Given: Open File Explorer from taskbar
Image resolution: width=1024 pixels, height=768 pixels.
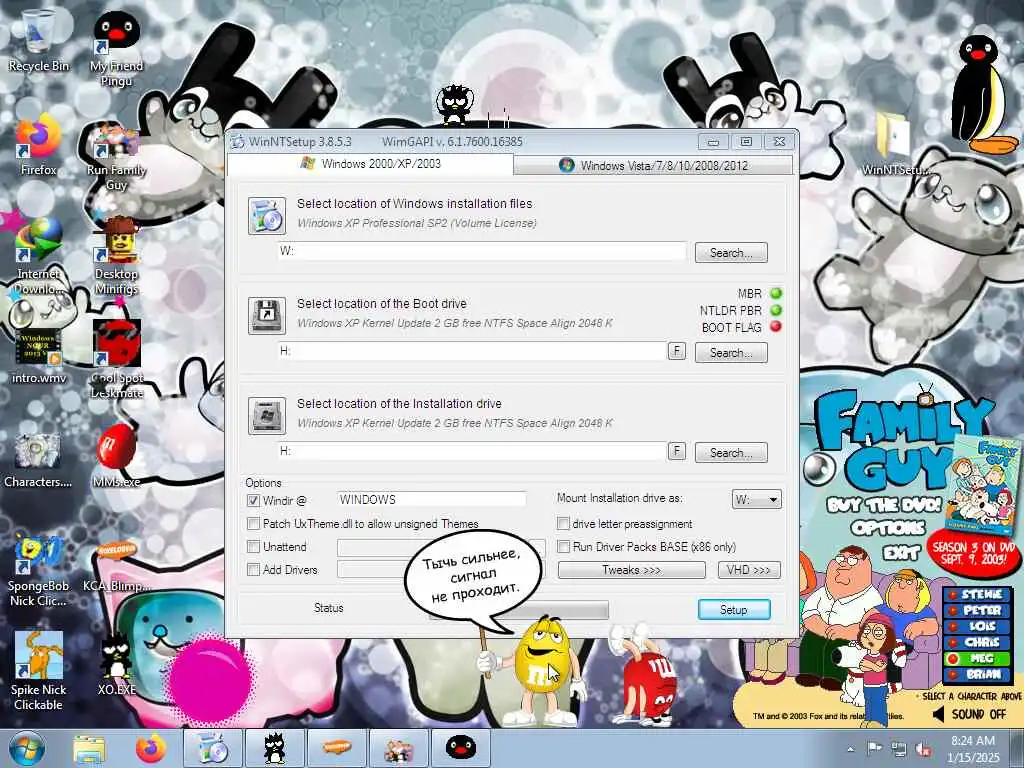Looking at the screenshot, I should coord(89,749).
